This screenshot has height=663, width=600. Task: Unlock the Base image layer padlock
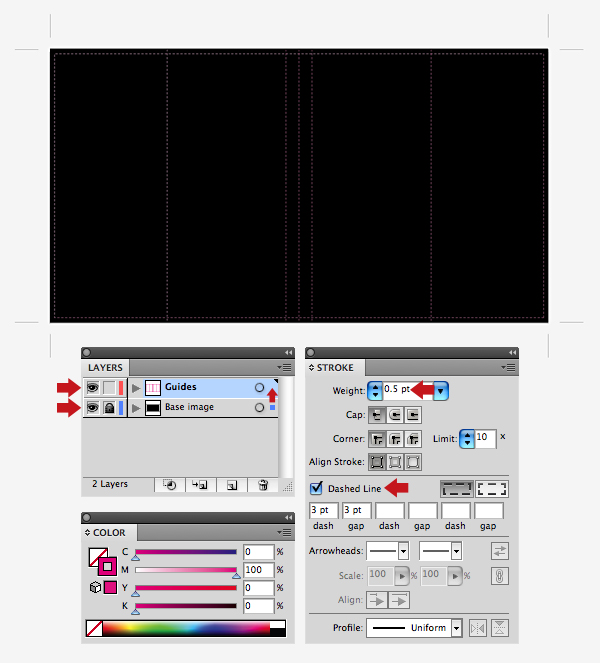tap(109, 408)
